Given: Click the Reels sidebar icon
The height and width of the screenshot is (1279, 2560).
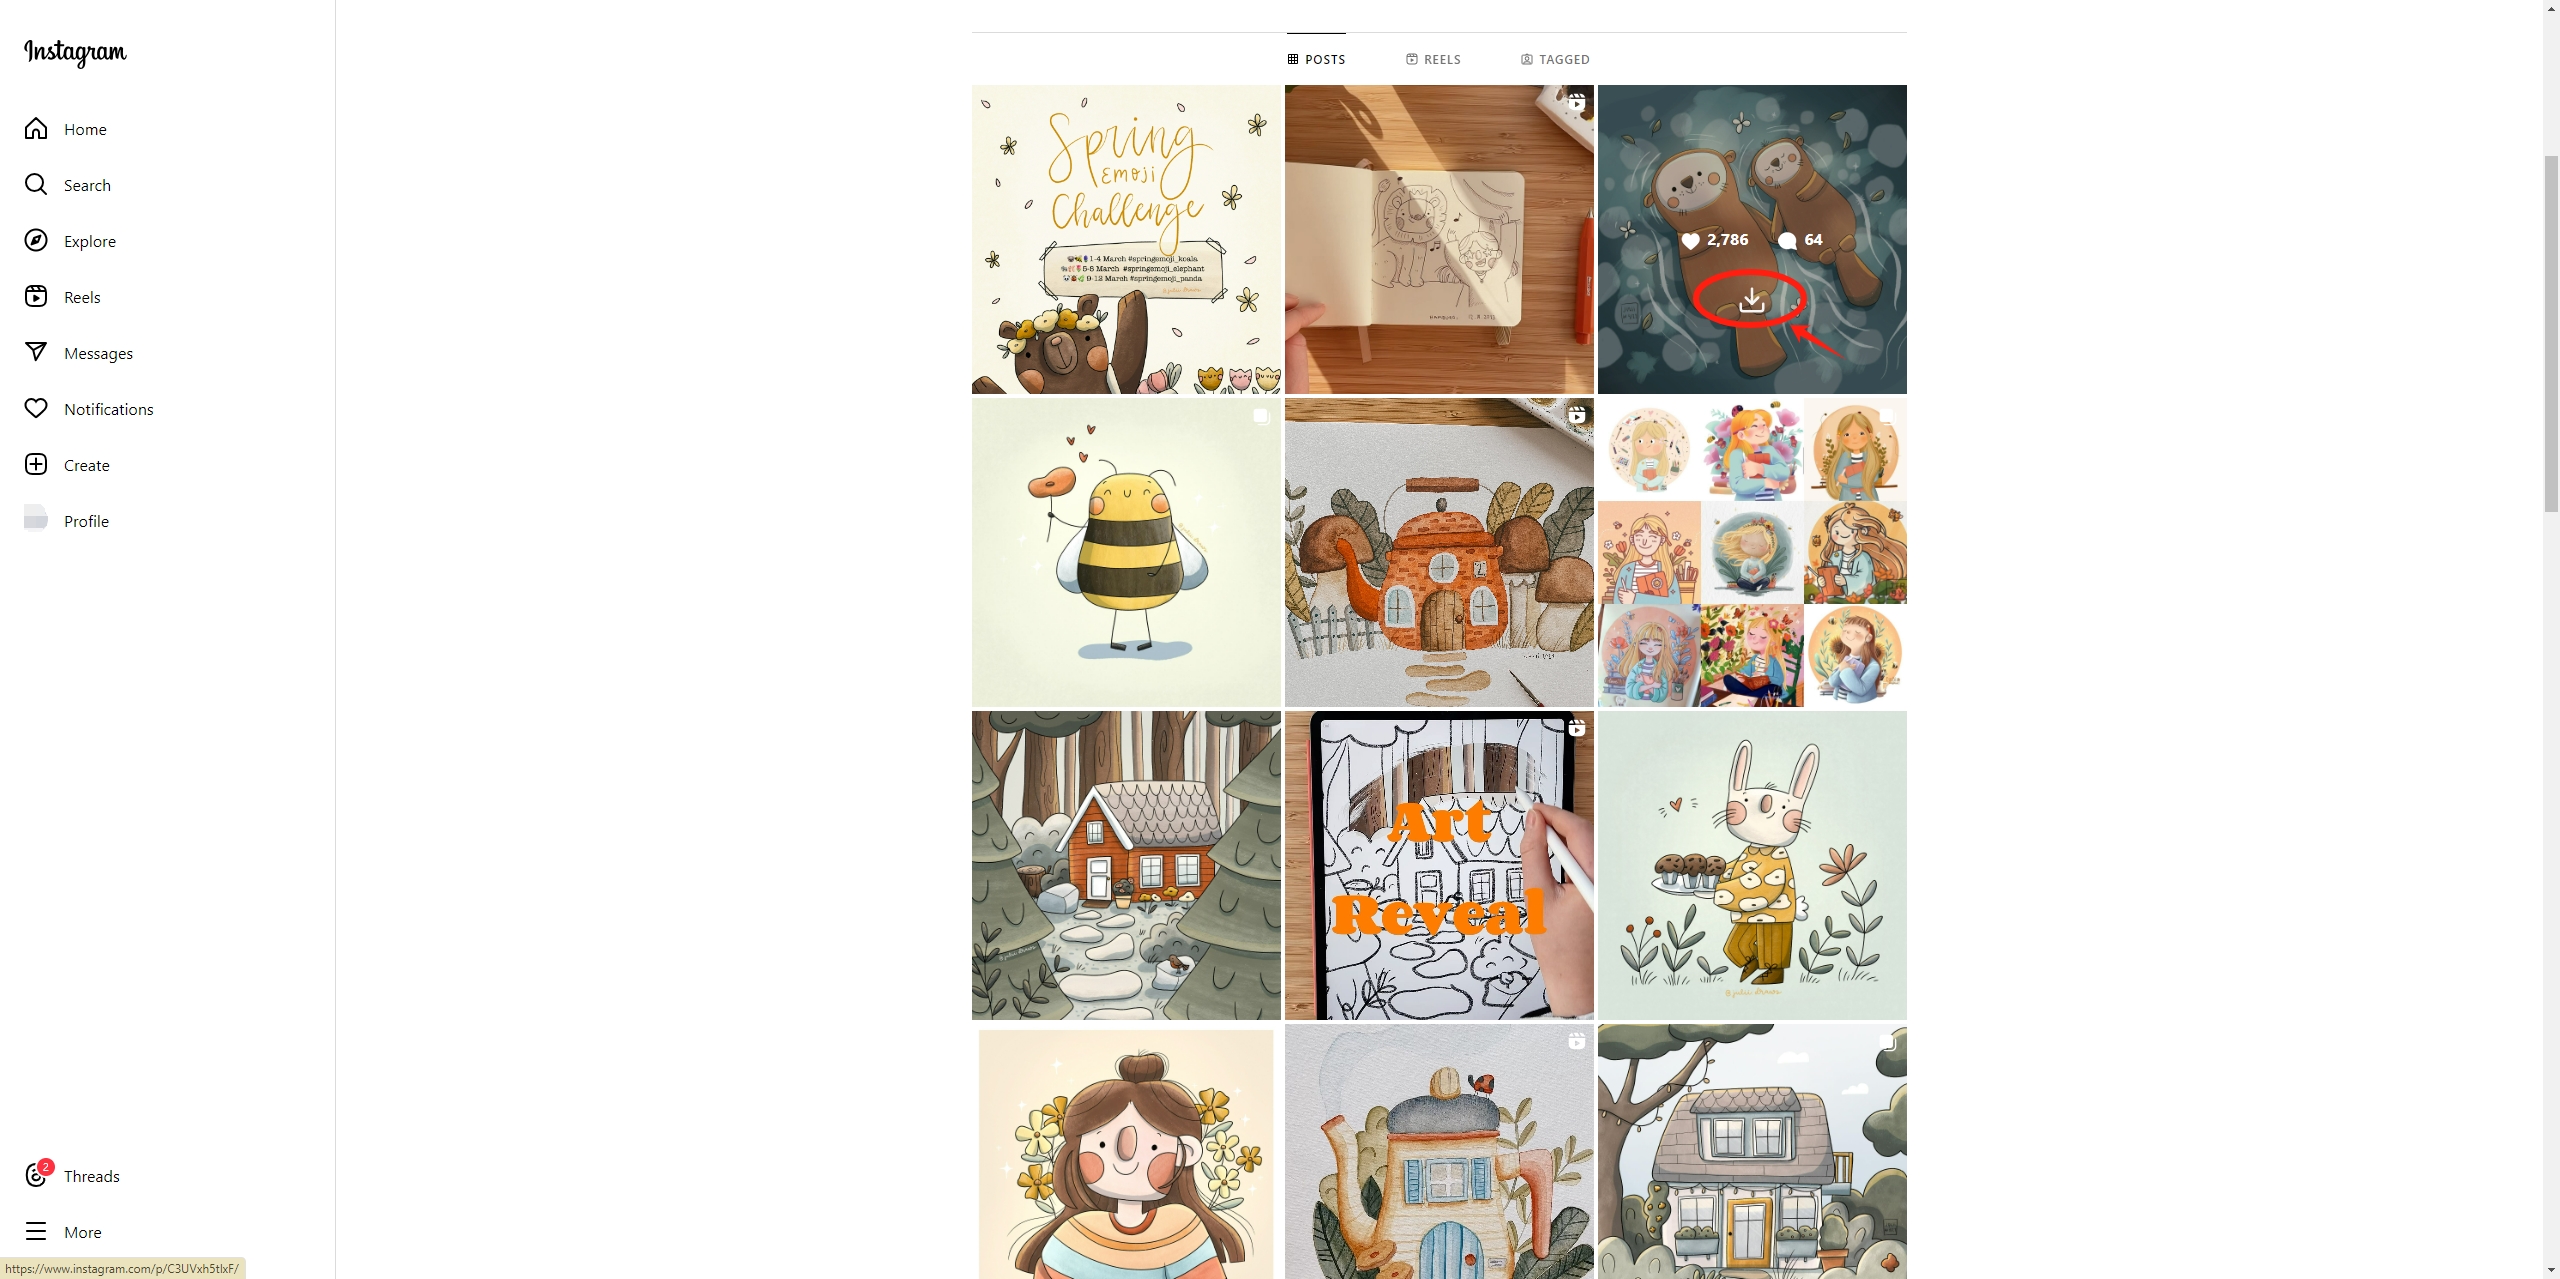Looking at the screenshot, I should 36,296.
